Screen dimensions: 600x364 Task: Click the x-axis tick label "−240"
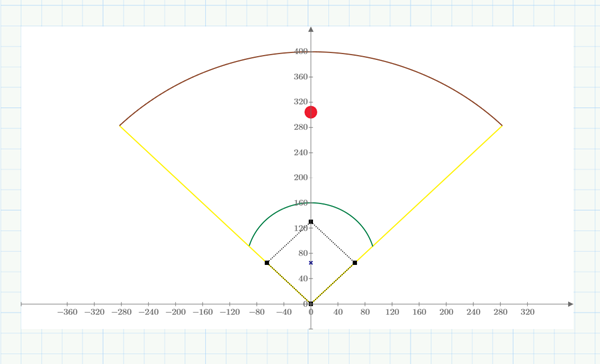148,312
